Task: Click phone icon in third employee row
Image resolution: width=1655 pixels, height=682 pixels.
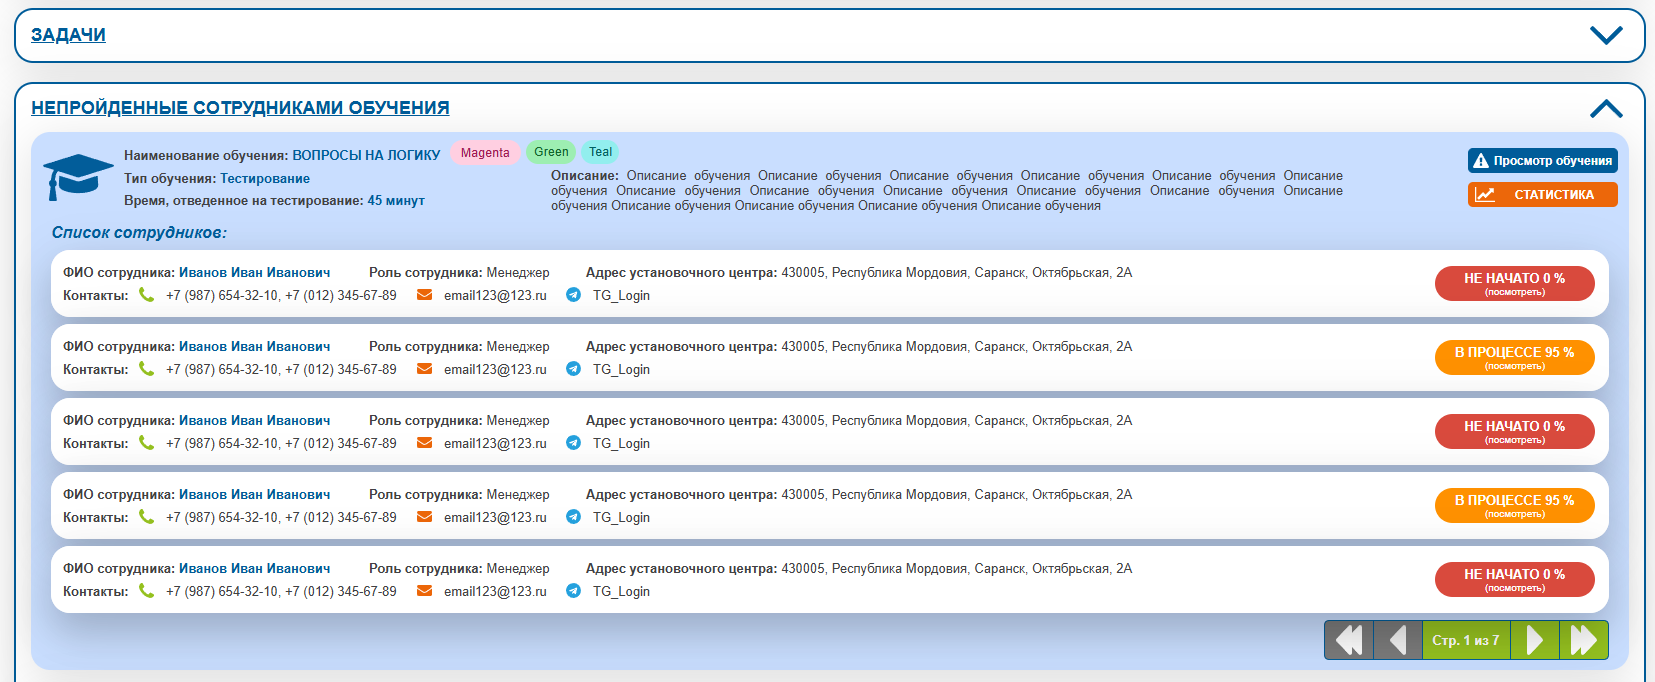Action: pos(146,443)
